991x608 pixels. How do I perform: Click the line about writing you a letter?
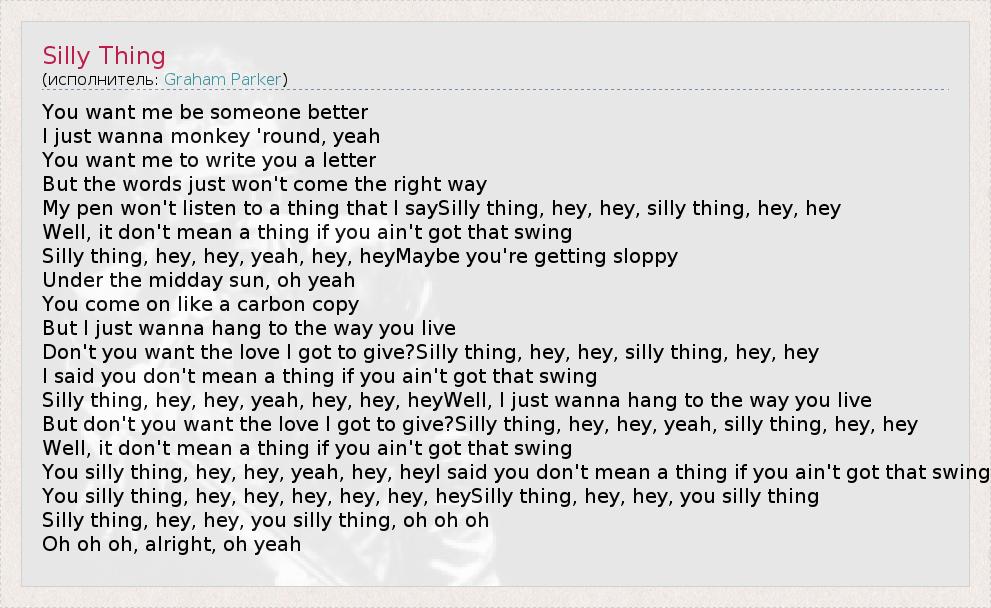coord(209,160)
